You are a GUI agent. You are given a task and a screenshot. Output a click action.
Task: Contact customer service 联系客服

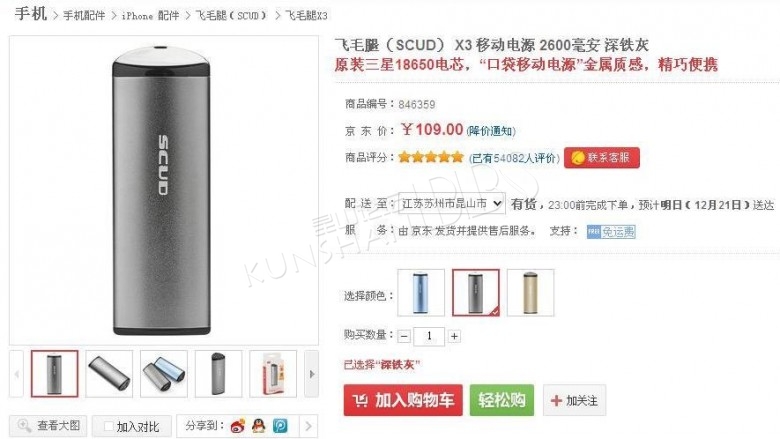tap(602, 158)
